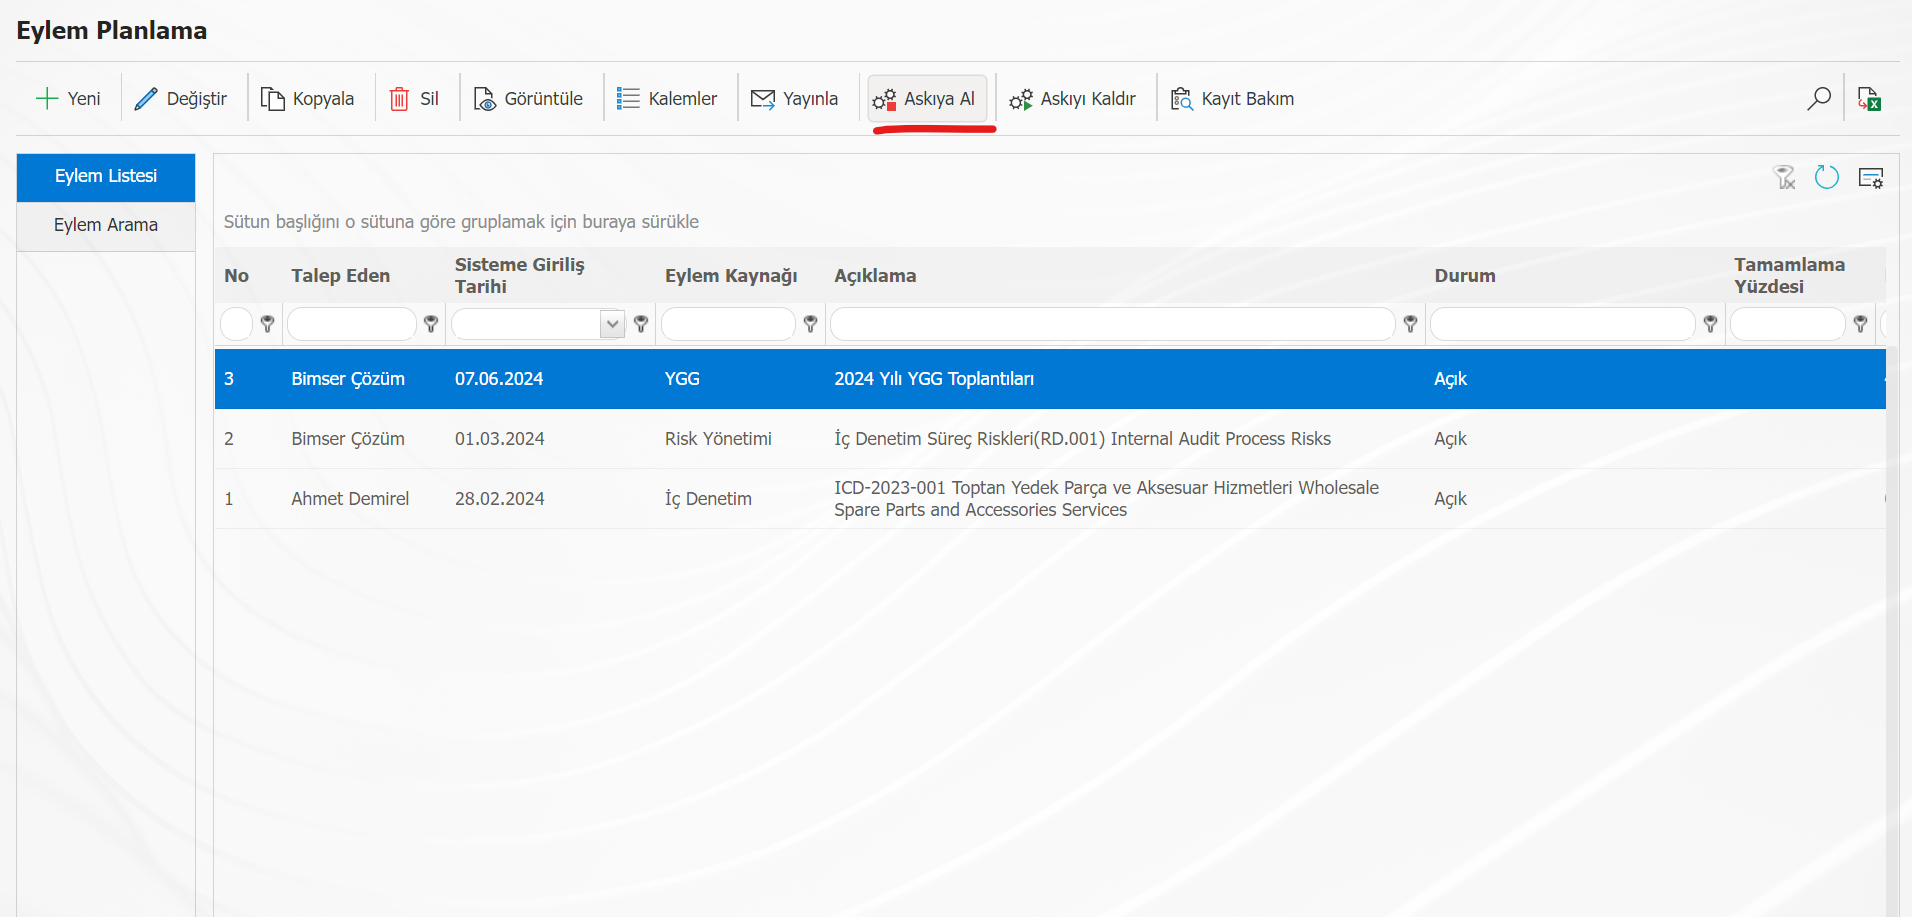The image size is (1912, 917).
Task: Focus the Talep Eden filter field
Action: 352,324
